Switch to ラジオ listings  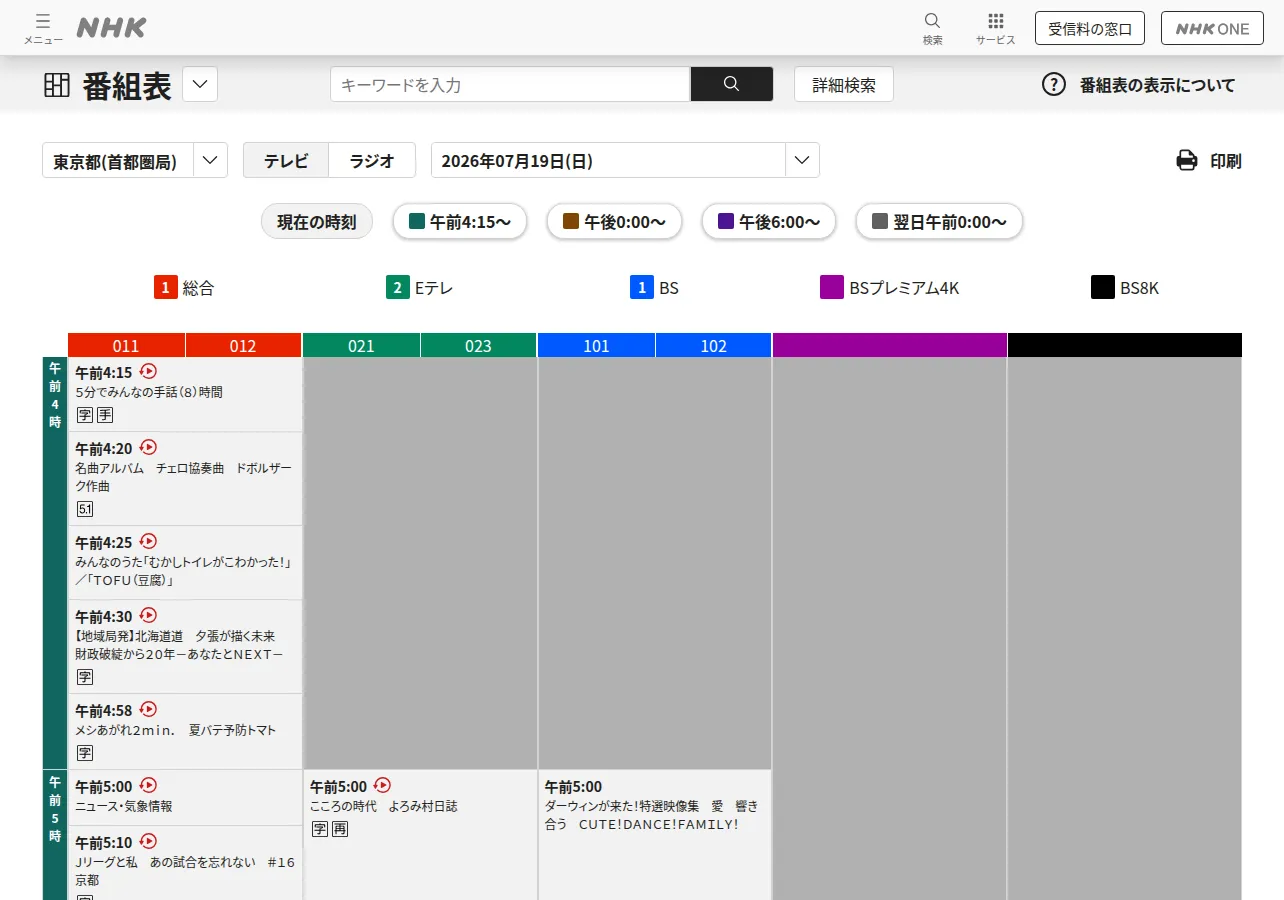coord(372,161)
